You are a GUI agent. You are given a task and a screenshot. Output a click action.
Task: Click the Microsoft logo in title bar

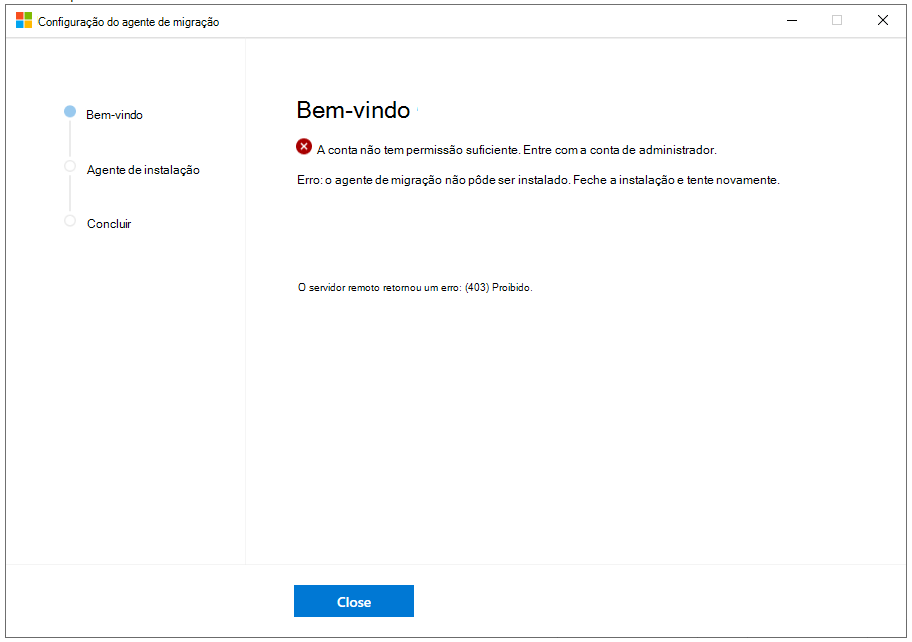point(24,20)
